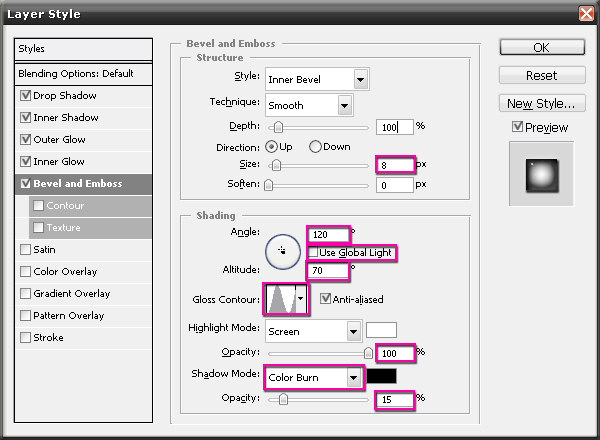The image size is (600, 440).
Task: Select the Up direction radio button
Action: click(271, 147)
